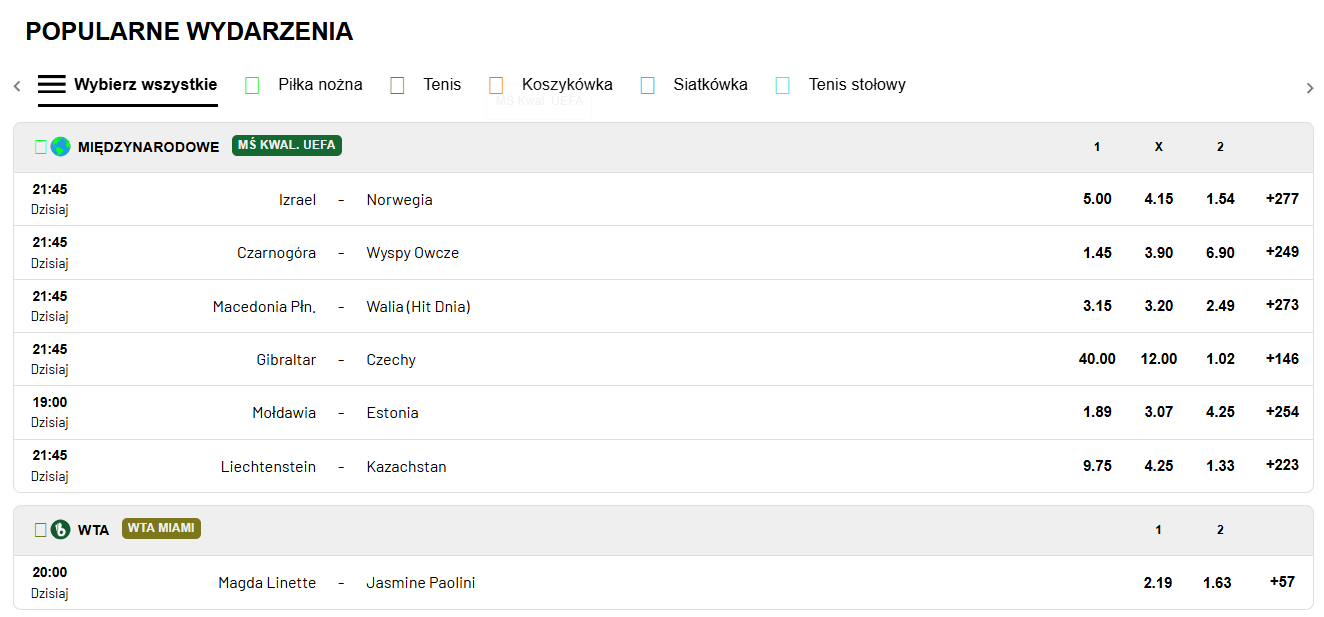This screenshot has height=617, width=1324.
Task: Toggle the Tenis checkbox
Action: coord(397,86)
